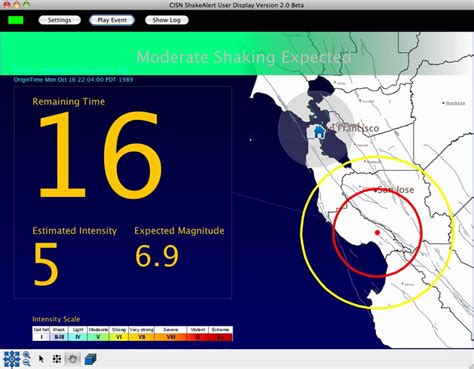The width and height of the screenshot is (474, 369).
Task: Click the Play Event button
Action: (112, 20)
